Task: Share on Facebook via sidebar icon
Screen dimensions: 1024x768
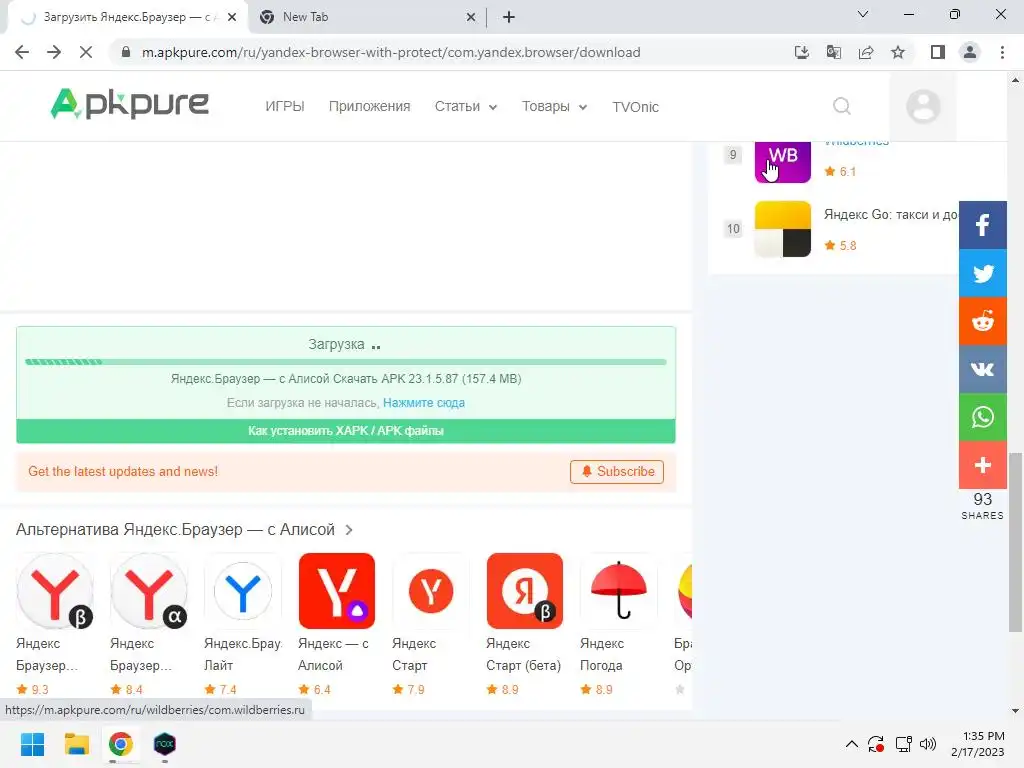Action: [982, 225]
